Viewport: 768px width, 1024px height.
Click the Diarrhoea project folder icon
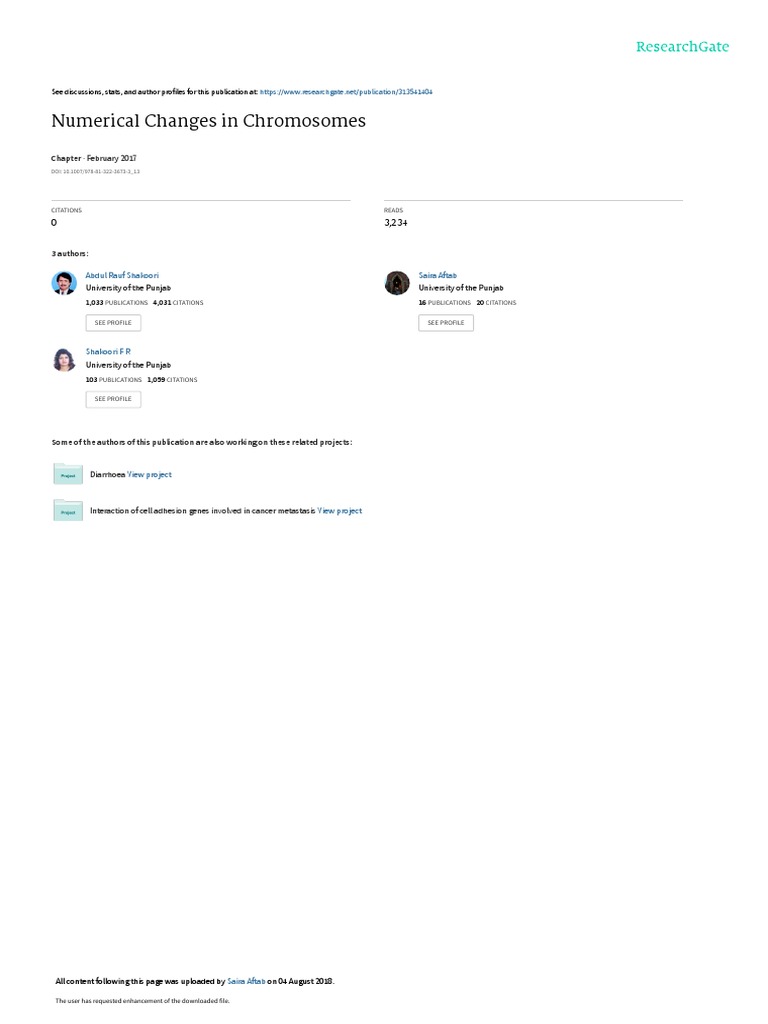68,473
